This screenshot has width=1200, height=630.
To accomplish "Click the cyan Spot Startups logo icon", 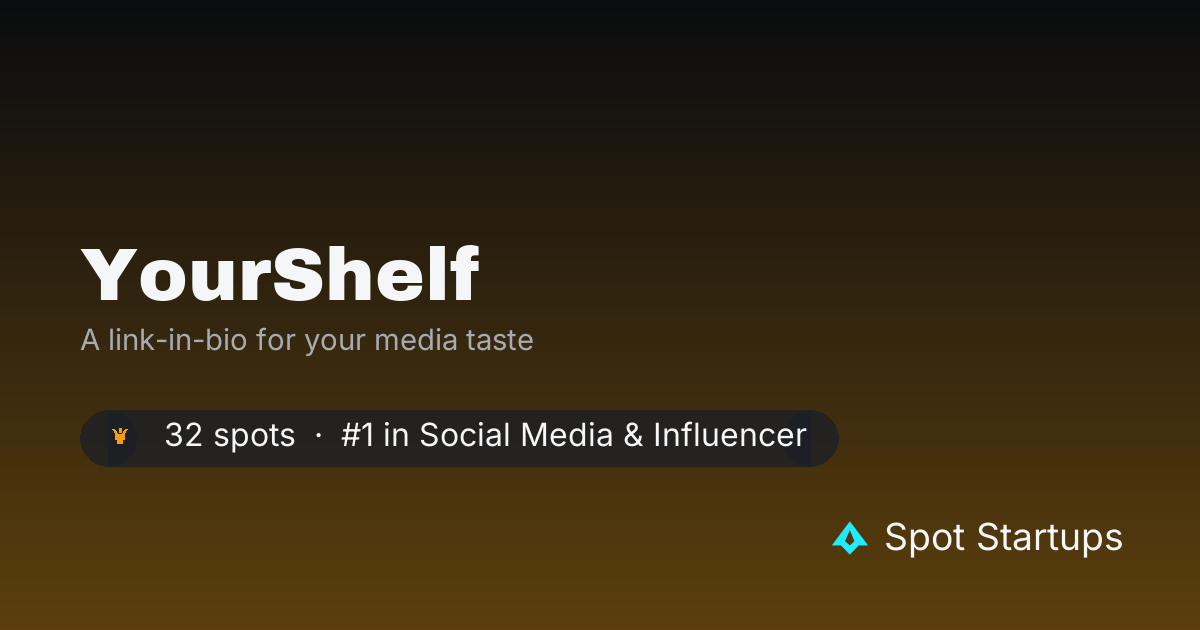I will click(x=850, y=538).
